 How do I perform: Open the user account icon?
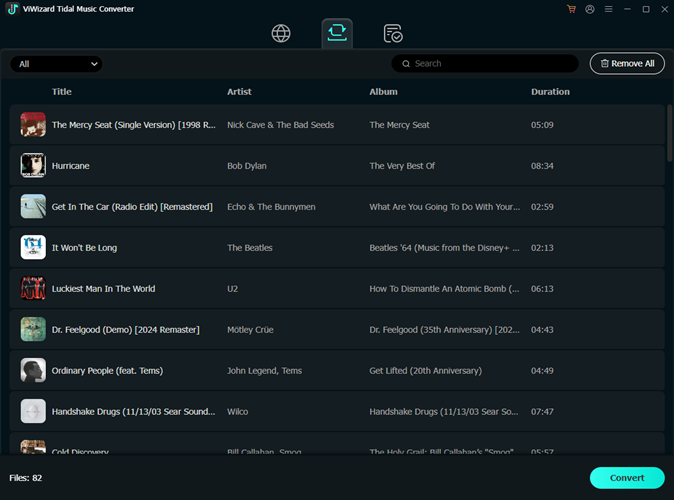(590, 9)
